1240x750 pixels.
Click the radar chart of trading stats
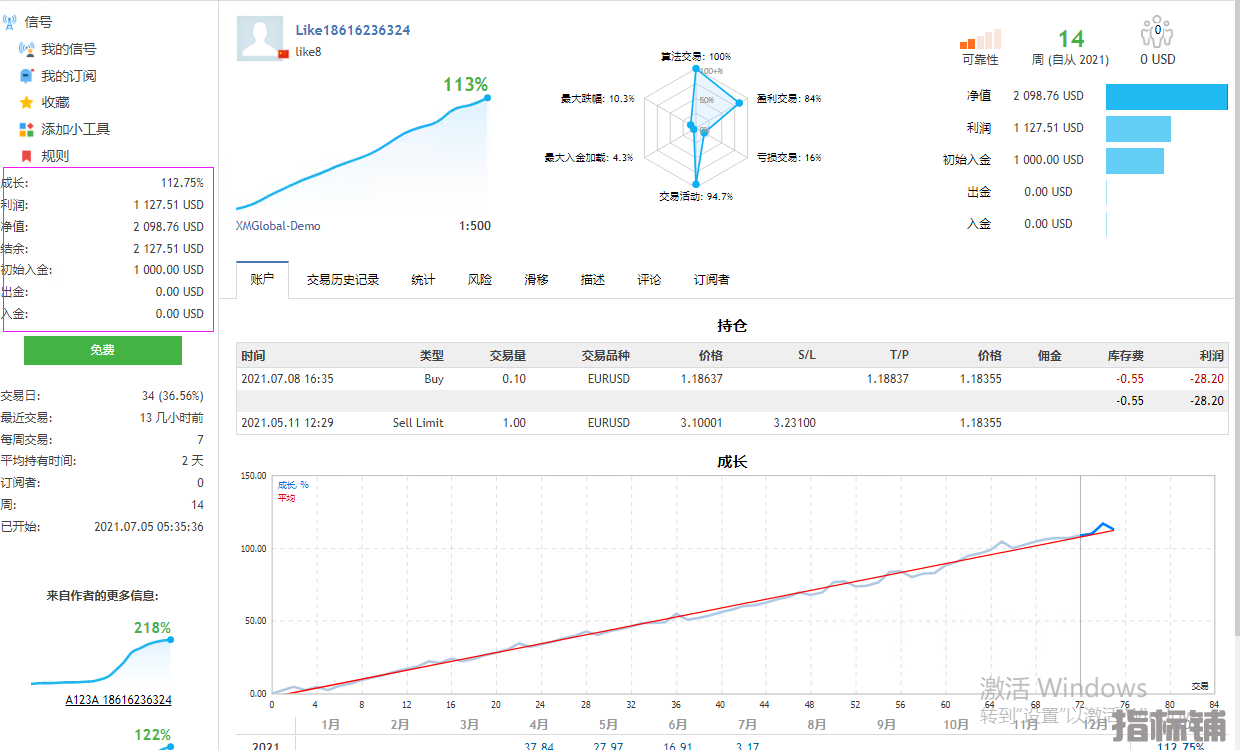[696, 126]
